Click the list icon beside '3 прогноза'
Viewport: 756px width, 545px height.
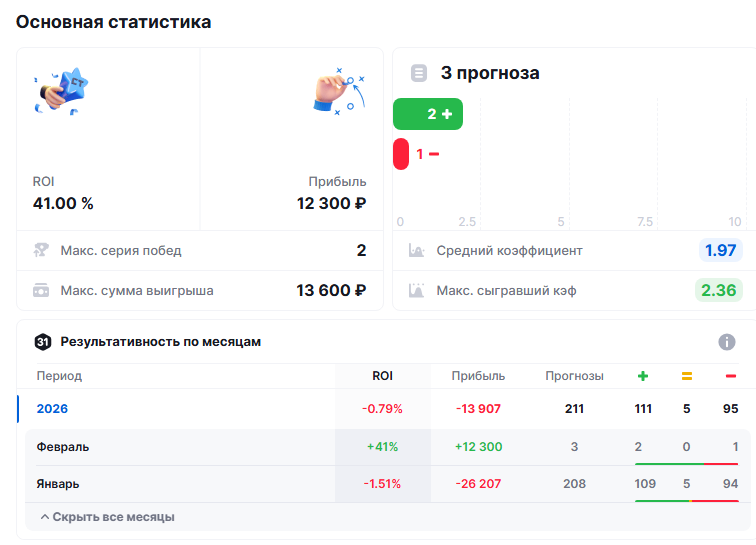pyautogui.click(x=419, y=73)
